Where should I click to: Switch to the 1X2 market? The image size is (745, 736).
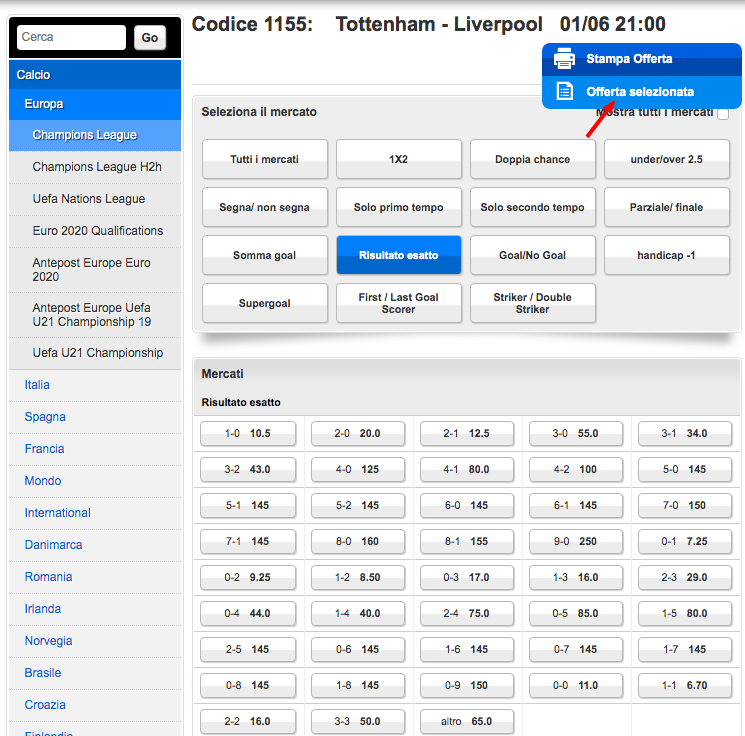click(x=399, y=159)
